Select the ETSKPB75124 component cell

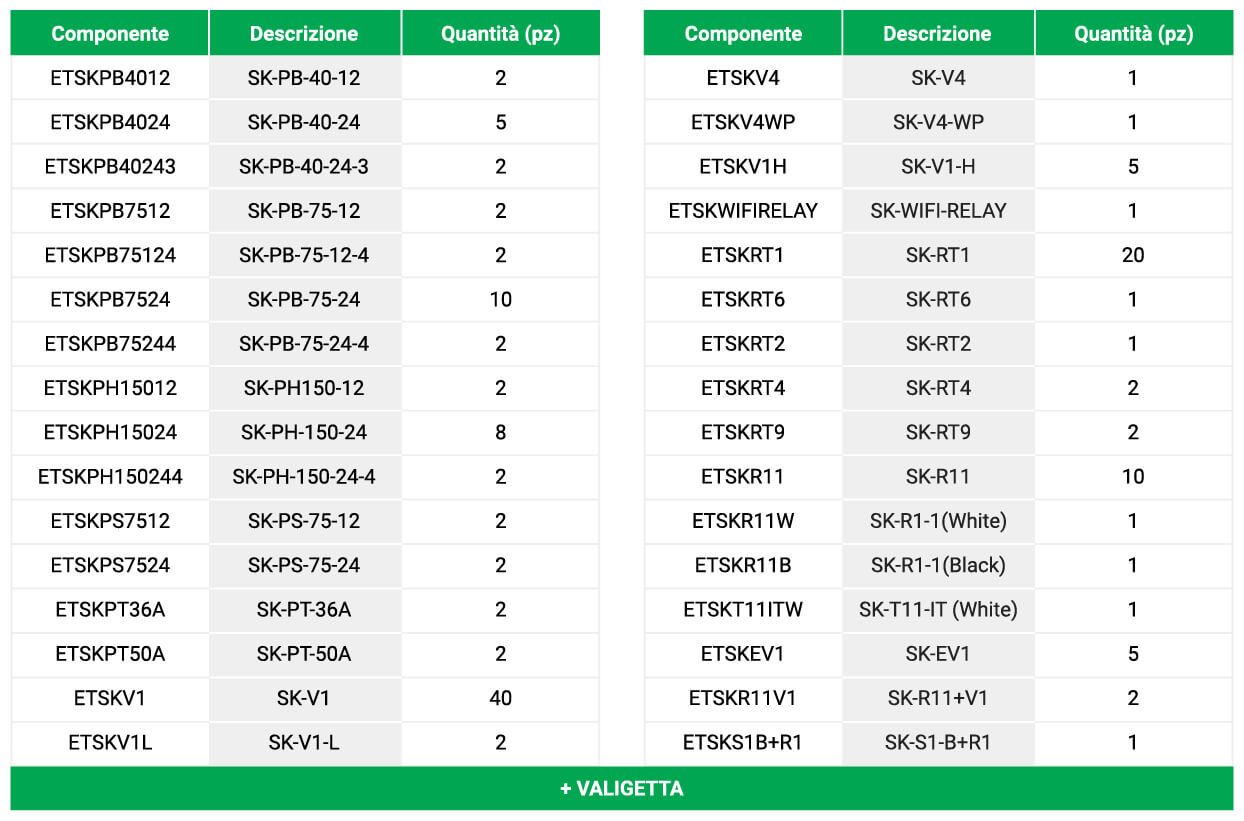[110, 255]
